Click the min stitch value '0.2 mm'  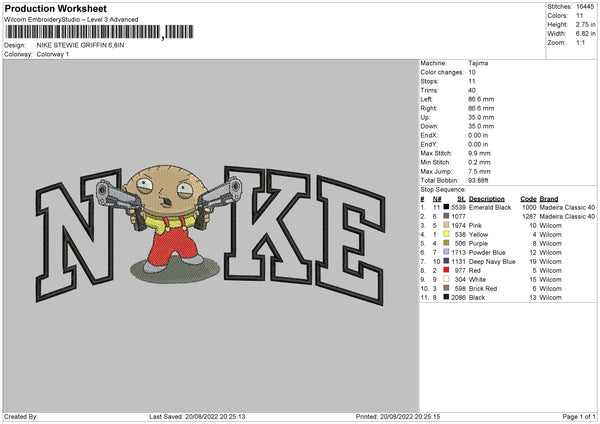point(479,162)
